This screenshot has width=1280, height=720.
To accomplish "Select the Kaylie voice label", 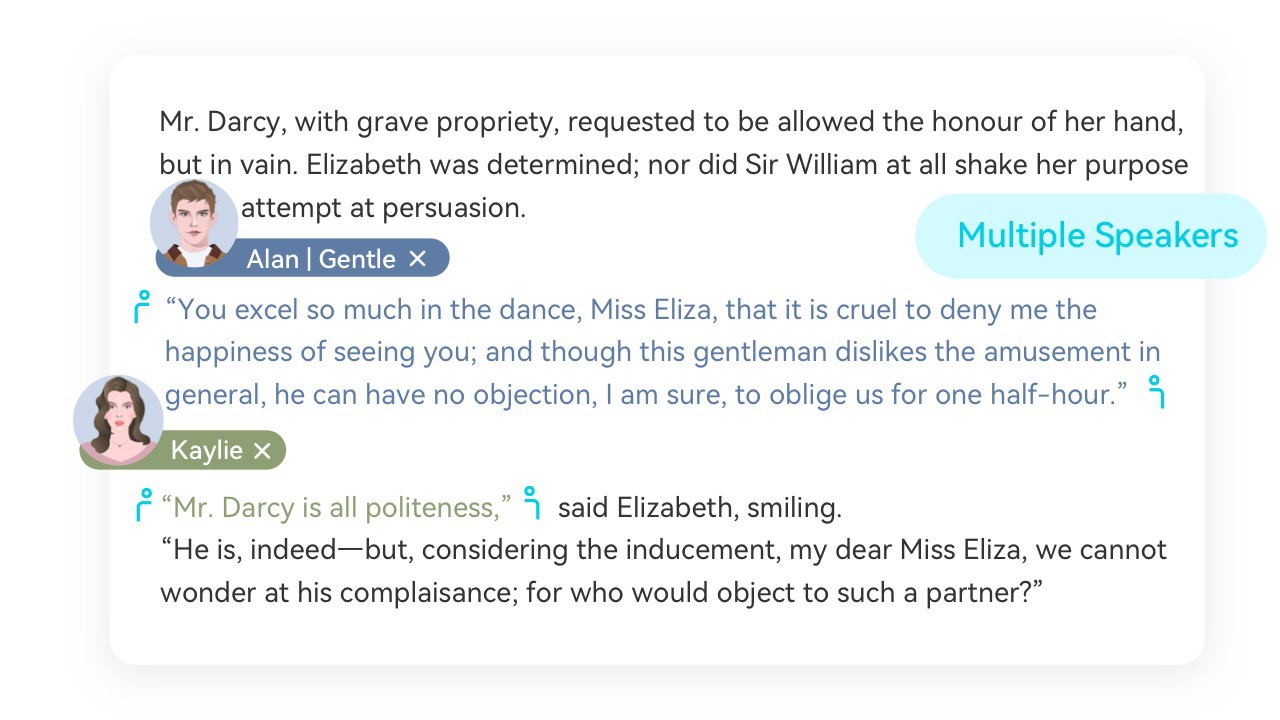I will [x=206, y=451].
